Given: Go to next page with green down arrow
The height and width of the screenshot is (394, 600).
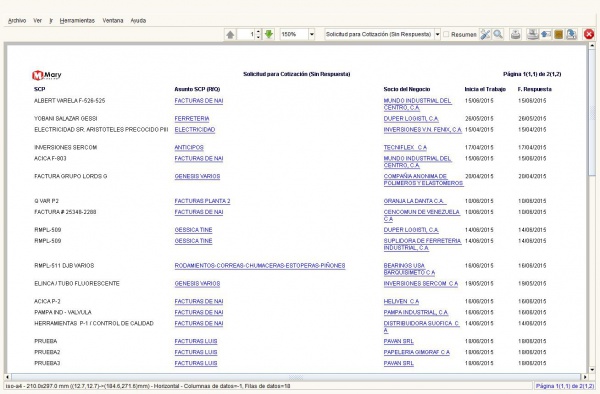Looking at the screenshot, I should 269,34.
